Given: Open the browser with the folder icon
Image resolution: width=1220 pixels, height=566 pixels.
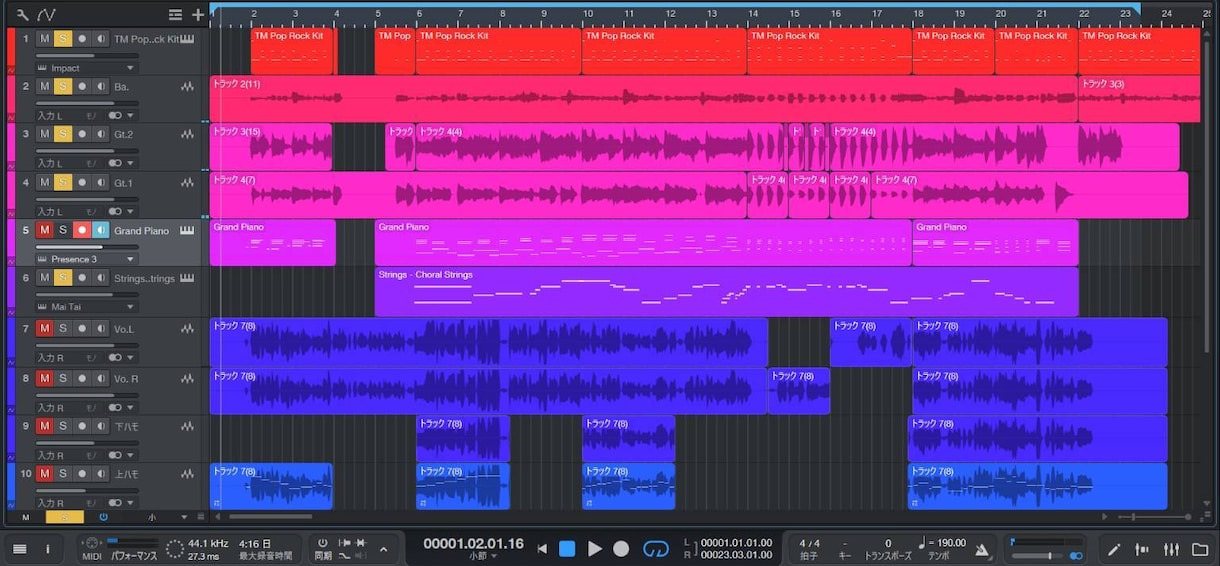Looking at the screenshot, I should [1199, 548].
